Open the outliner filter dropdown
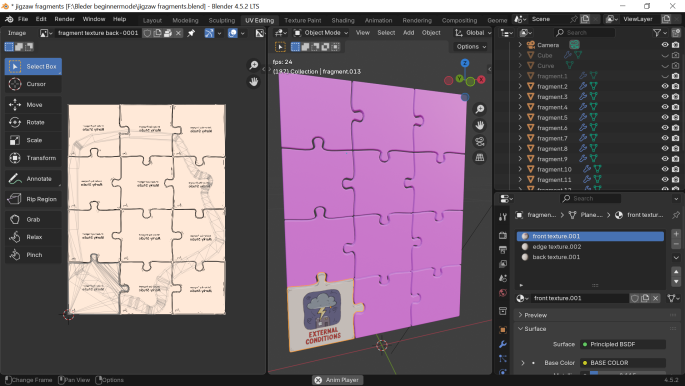This screenshot has height=386, width=685. click(x=660, y=33)
